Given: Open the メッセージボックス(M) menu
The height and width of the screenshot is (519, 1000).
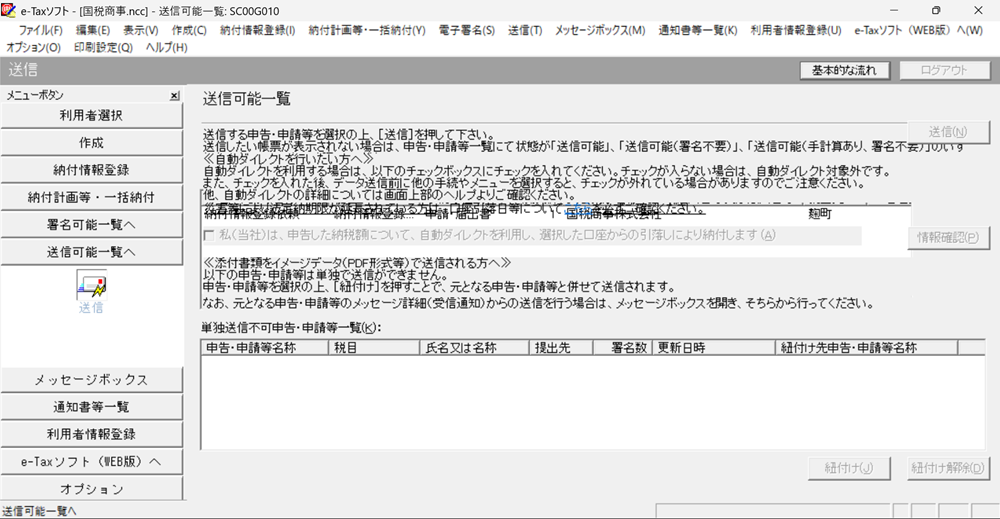Looking at the screenshot, I should point(599,30).
